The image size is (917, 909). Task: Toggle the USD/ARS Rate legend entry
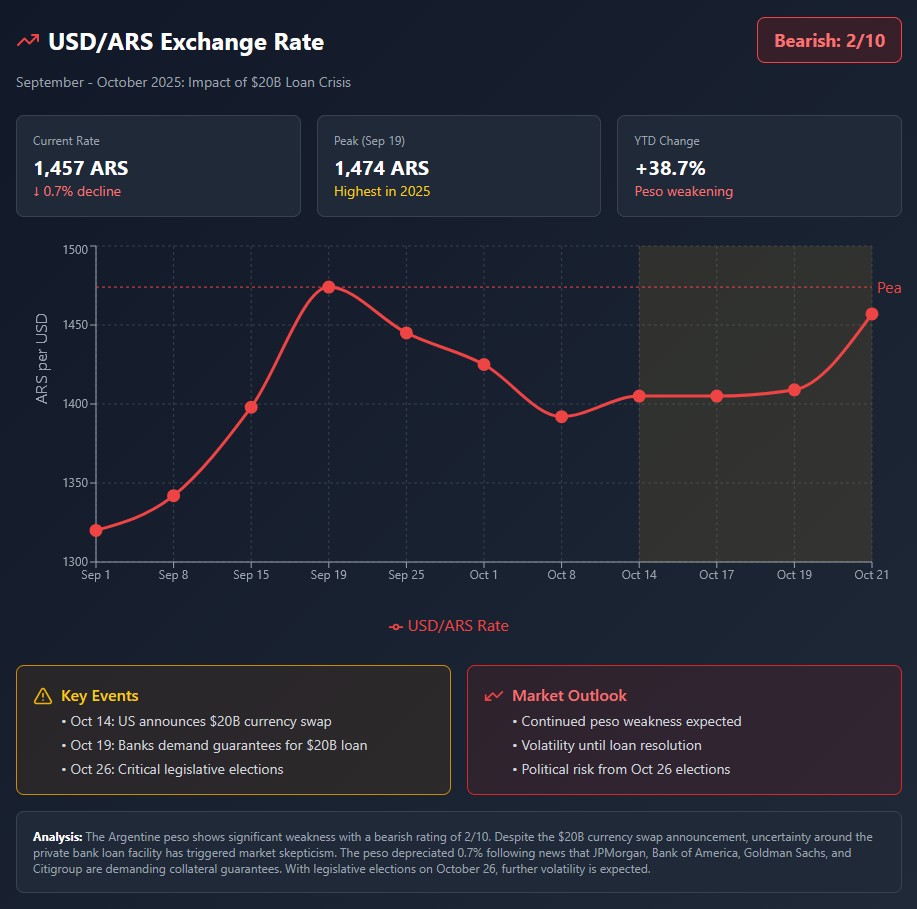pyautogui.click(x=447, y=626)
